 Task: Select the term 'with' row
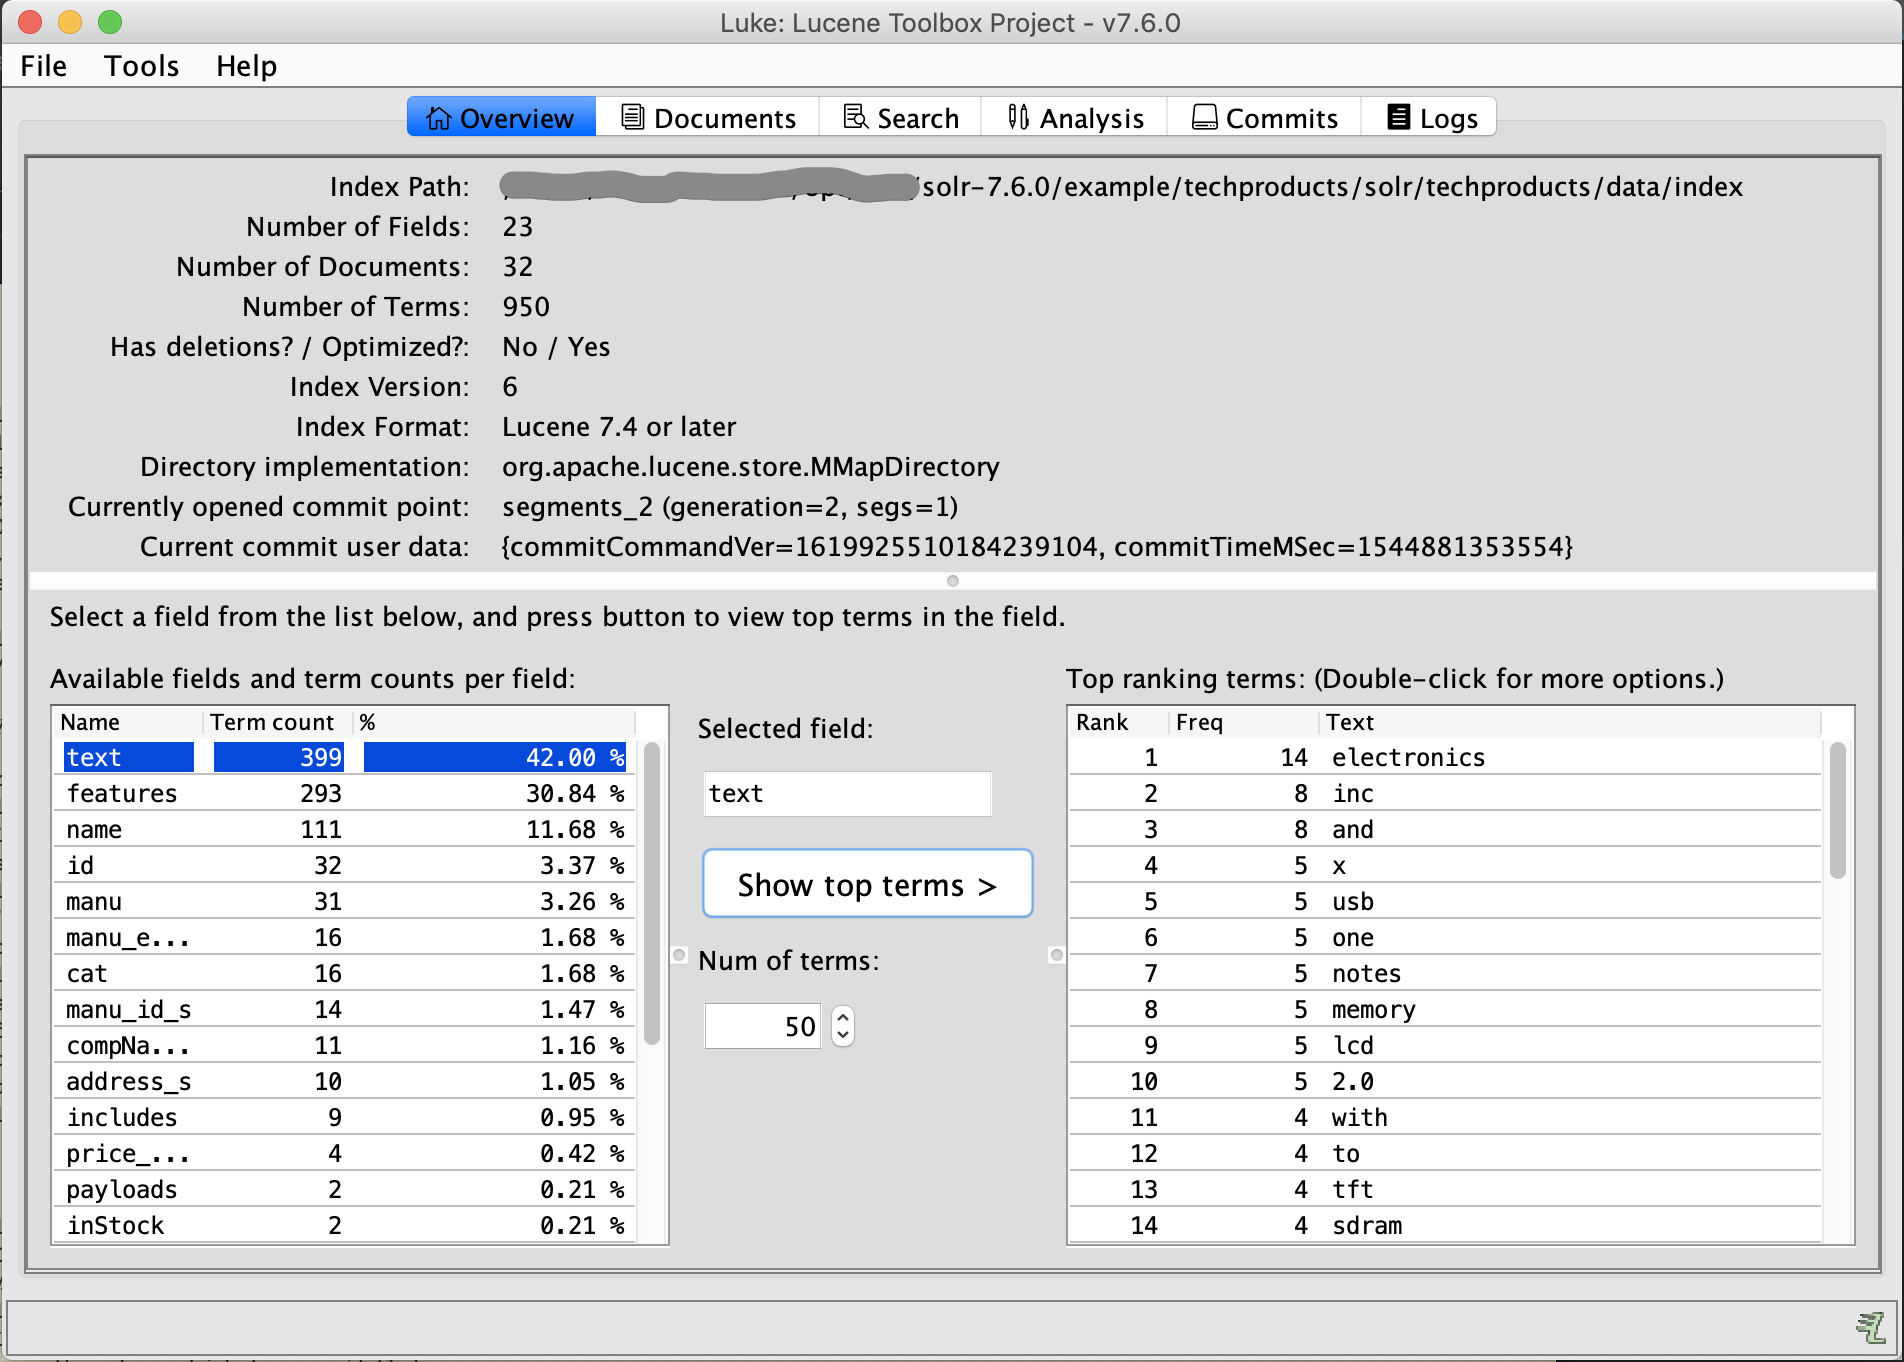[1446, 1117]
